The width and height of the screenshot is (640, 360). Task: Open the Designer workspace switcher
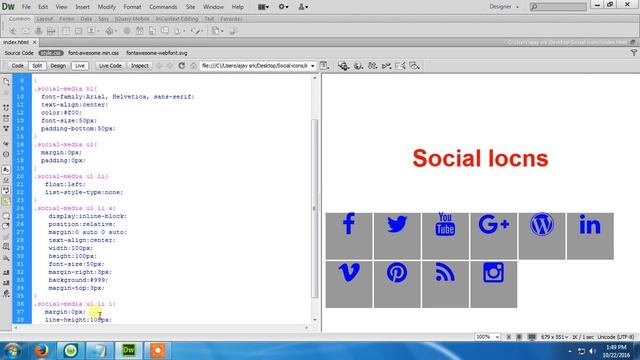pos(504,7)
